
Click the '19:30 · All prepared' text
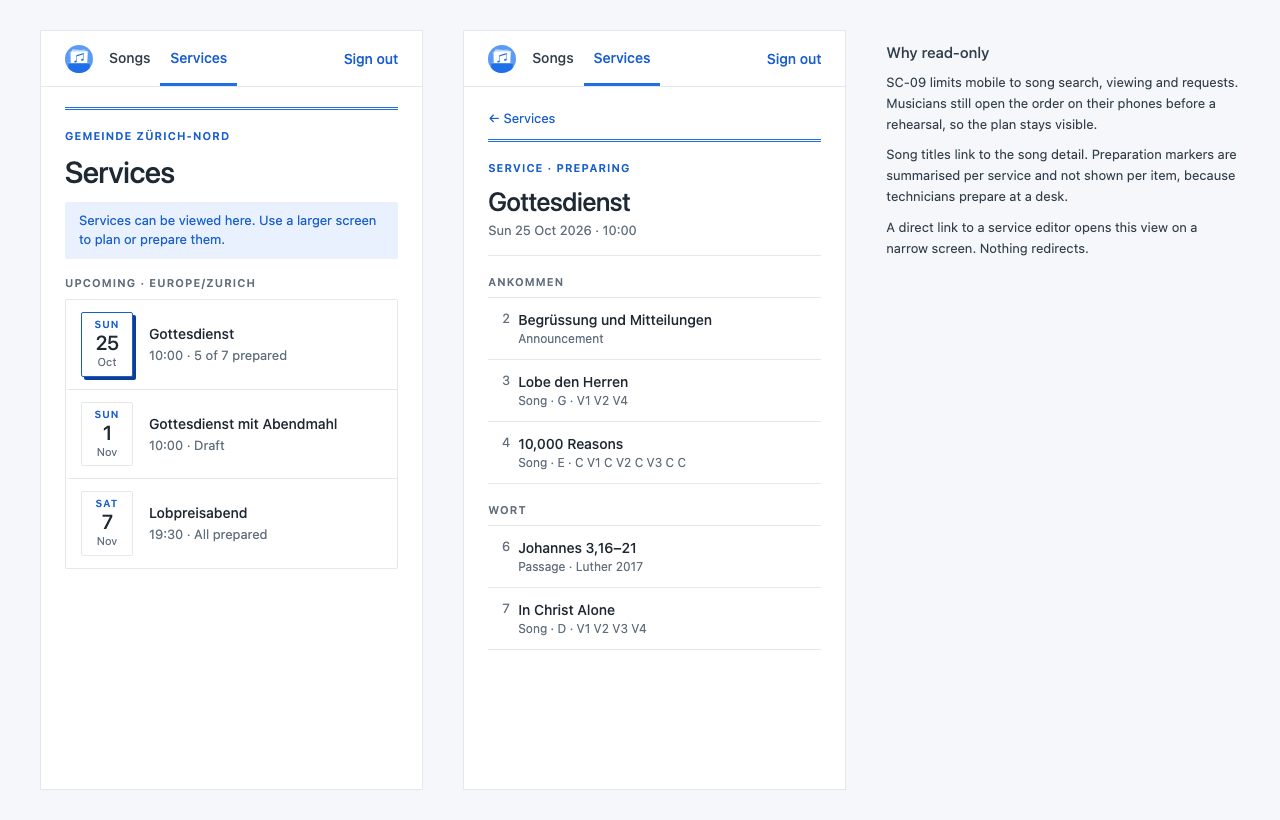point(208,534)
